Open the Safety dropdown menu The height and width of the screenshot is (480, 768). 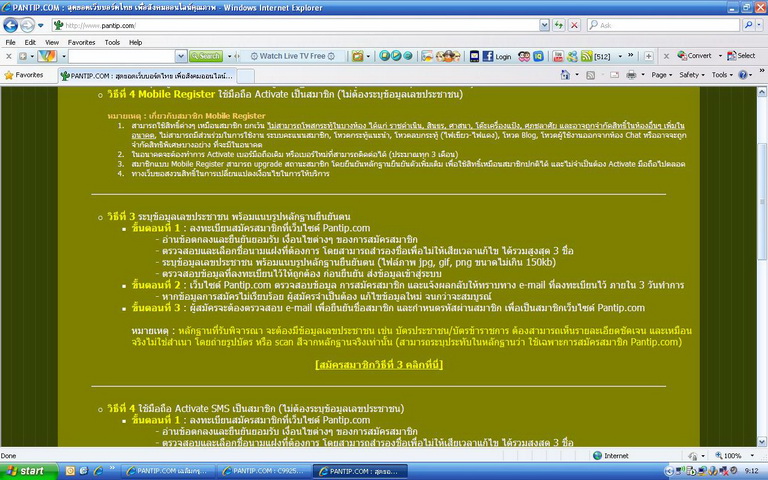691,75
